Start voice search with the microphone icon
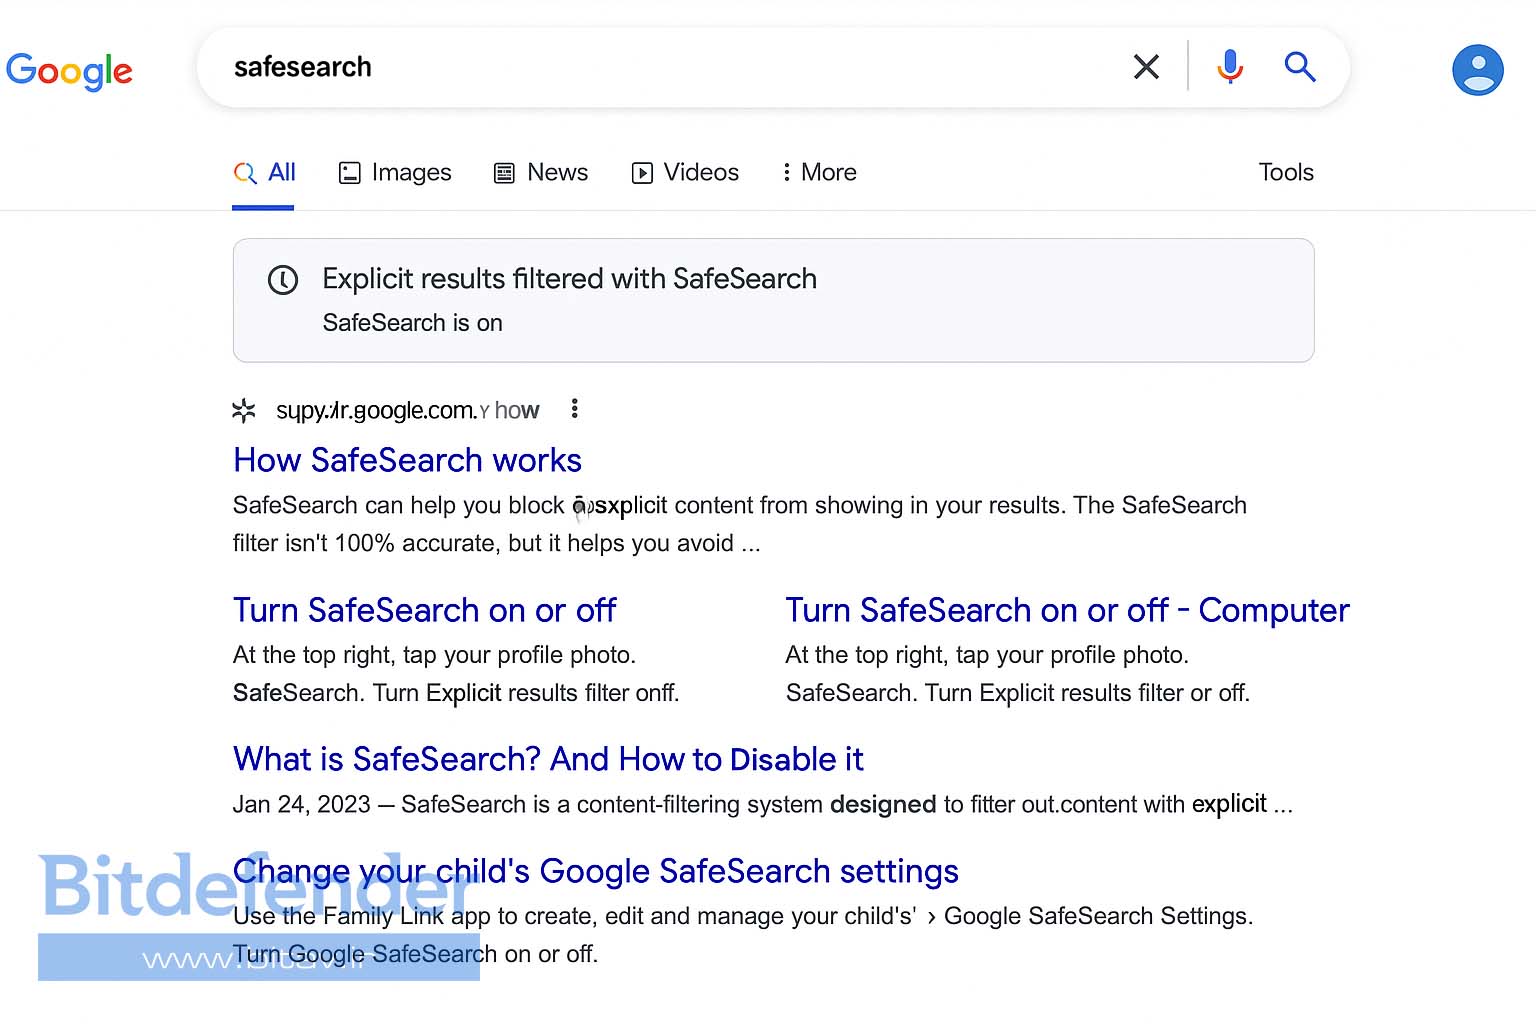The width and height of the screenshot is (1536, 1024). coord(1230,67)
